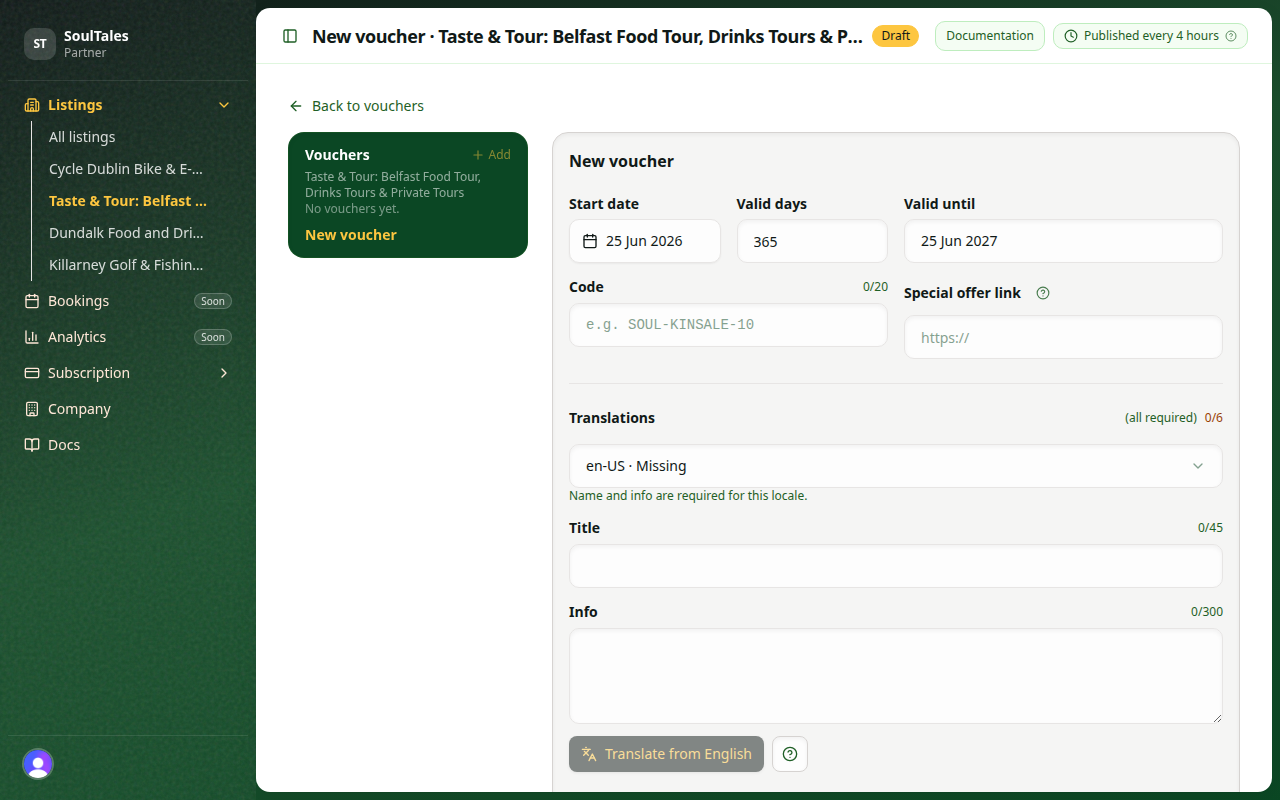Click Published every 4 hours badge
The width and height of the screenshot is (1280, 800).
tap(1150, 36)
